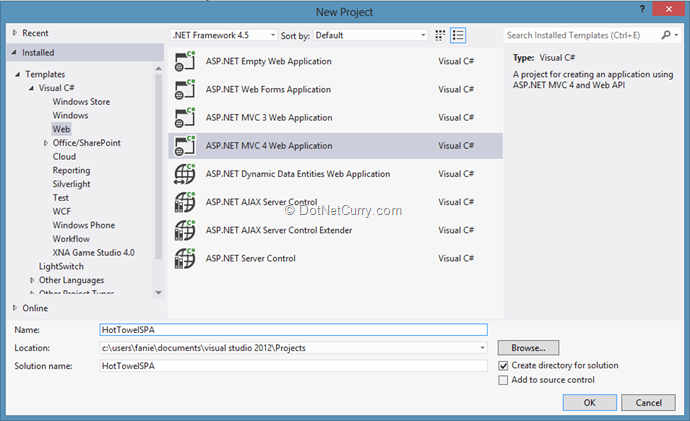Select the Cloud template category

click(64, 157)
